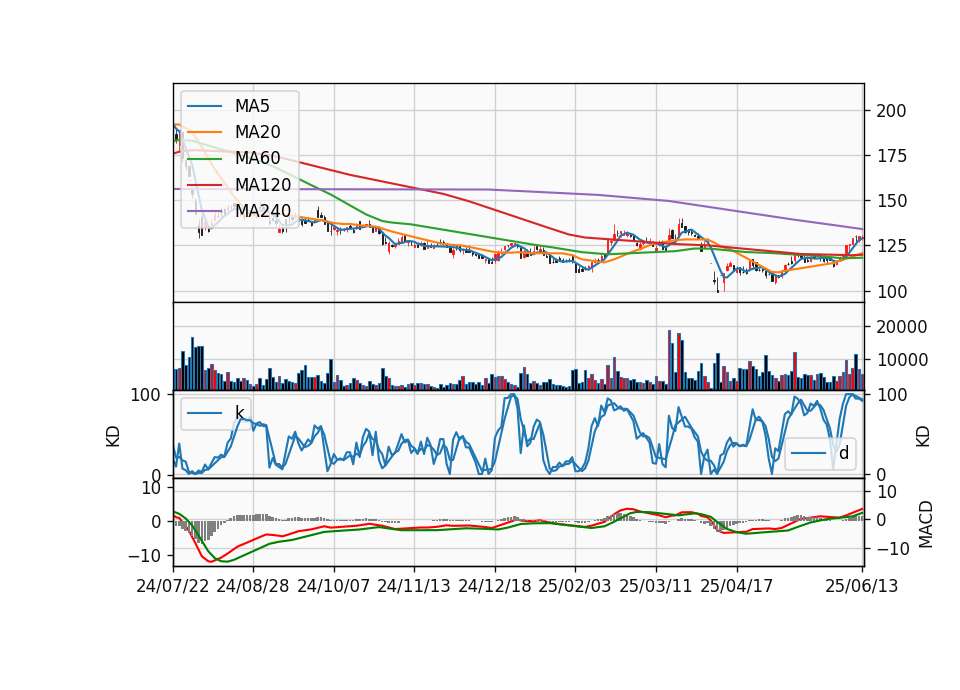The width and height of the screenshot is (960, 690).
Task: Click the 100 tick on left KD axis
Action: pyautogui.click(x=146, y=395)
